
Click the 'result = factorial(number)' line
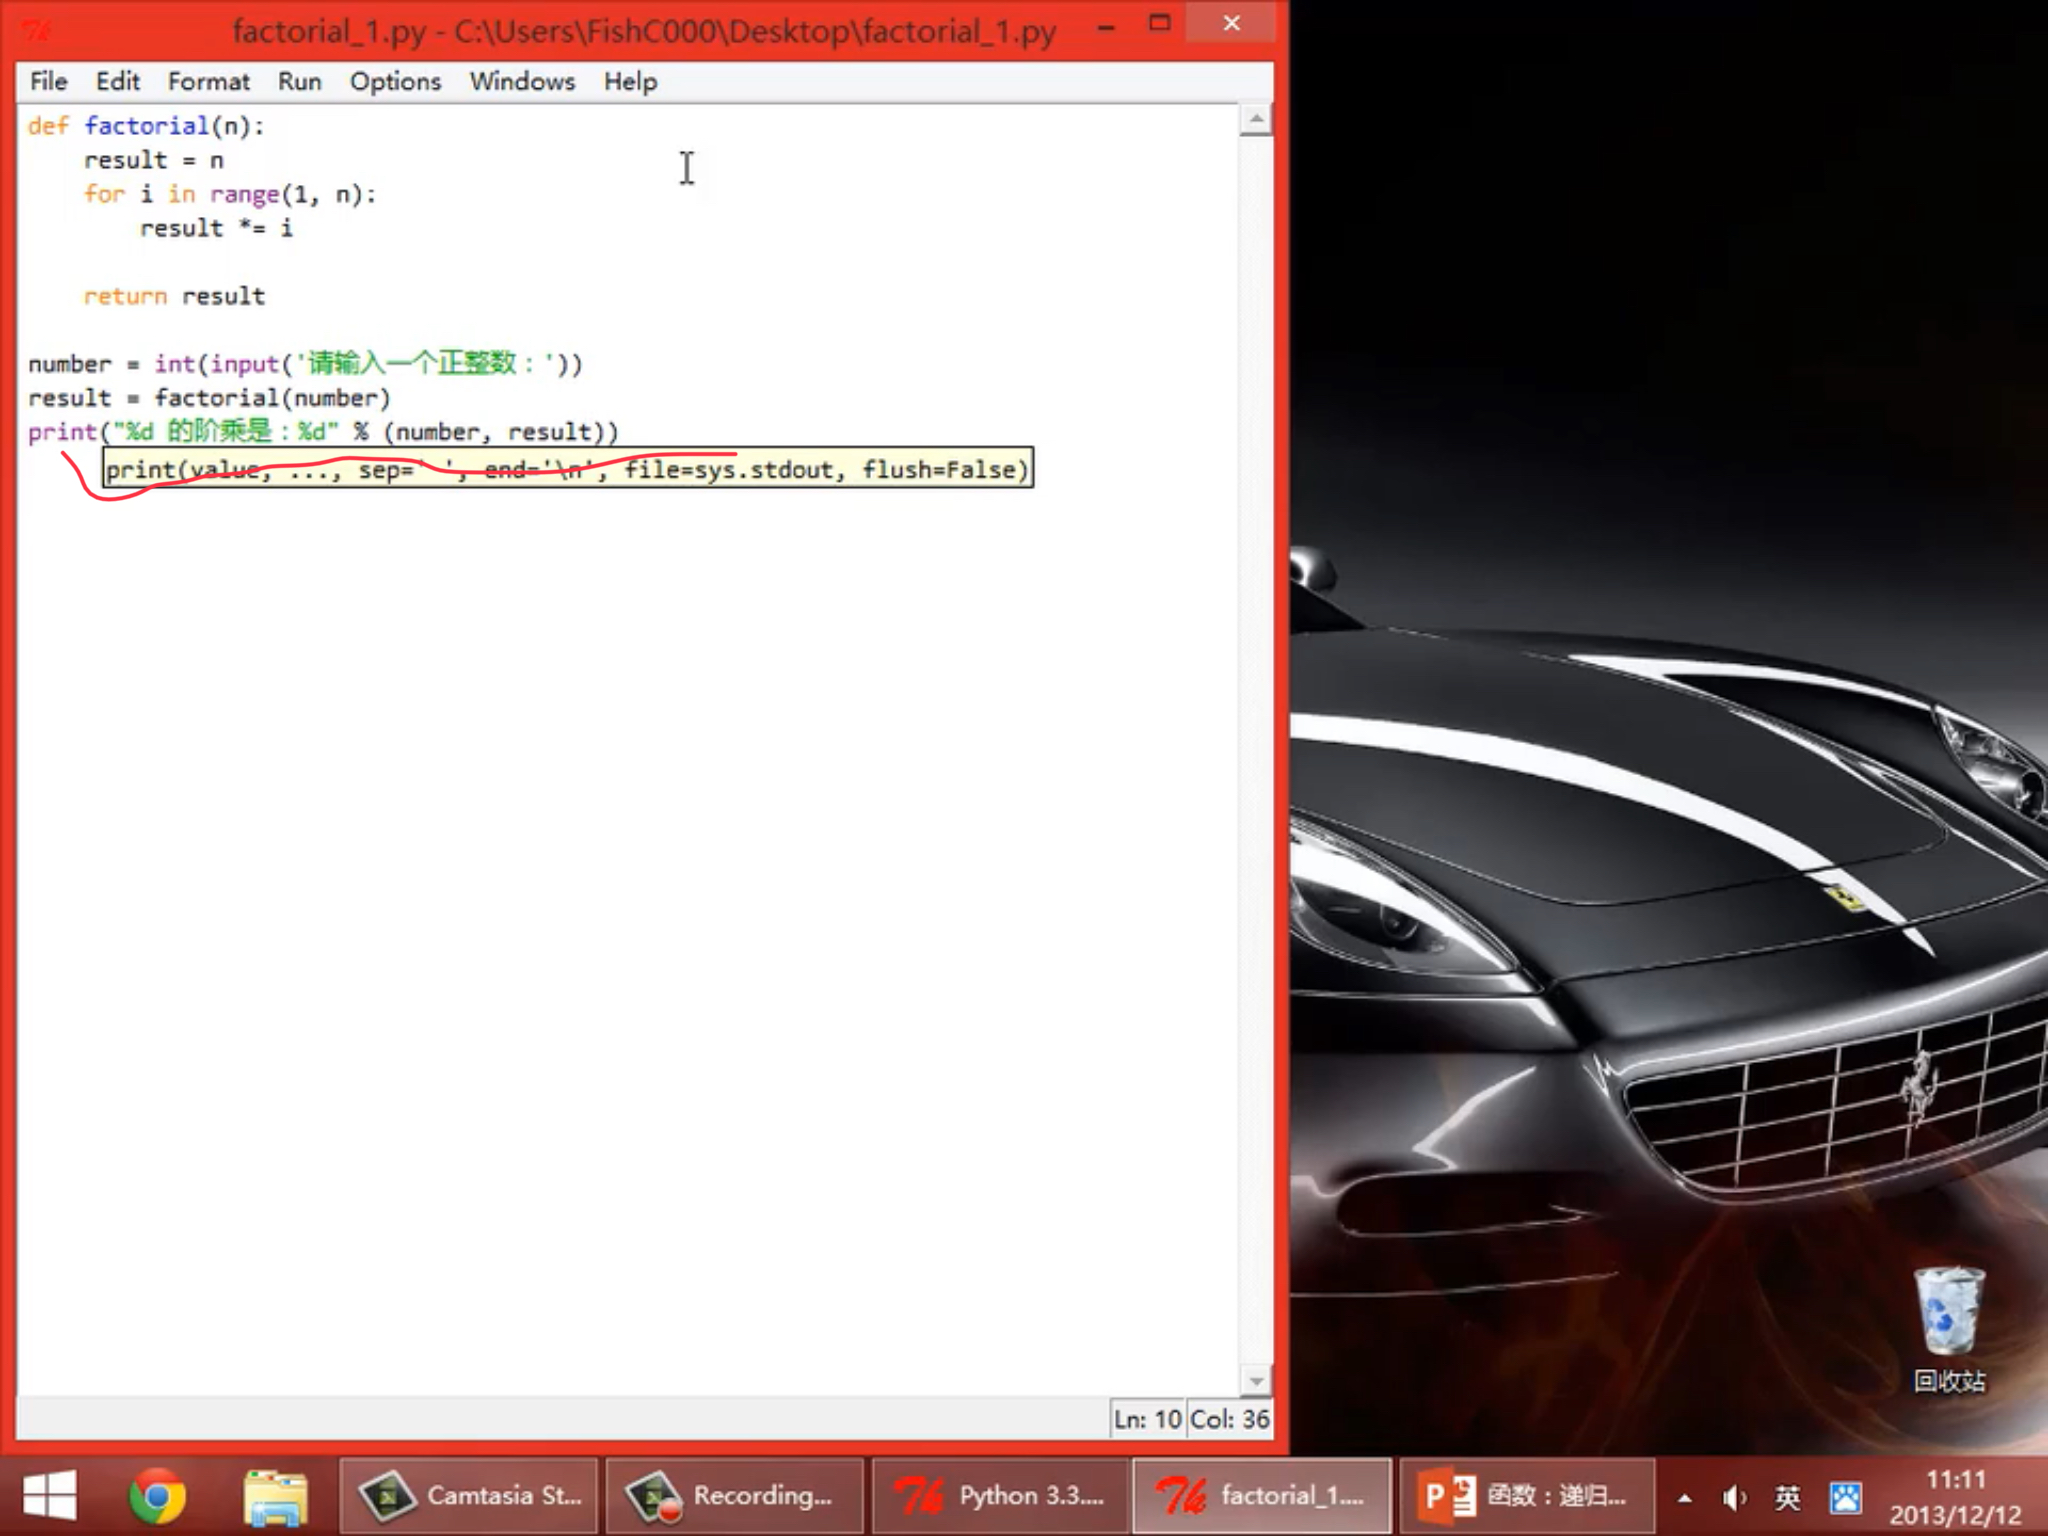tap(209, 398)
